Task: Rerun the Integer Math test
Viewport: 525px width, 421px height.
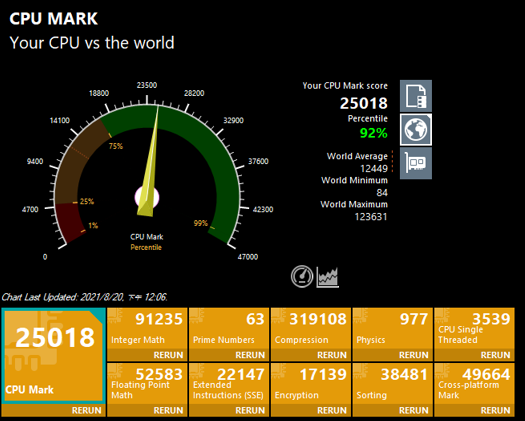Action: 168,355
